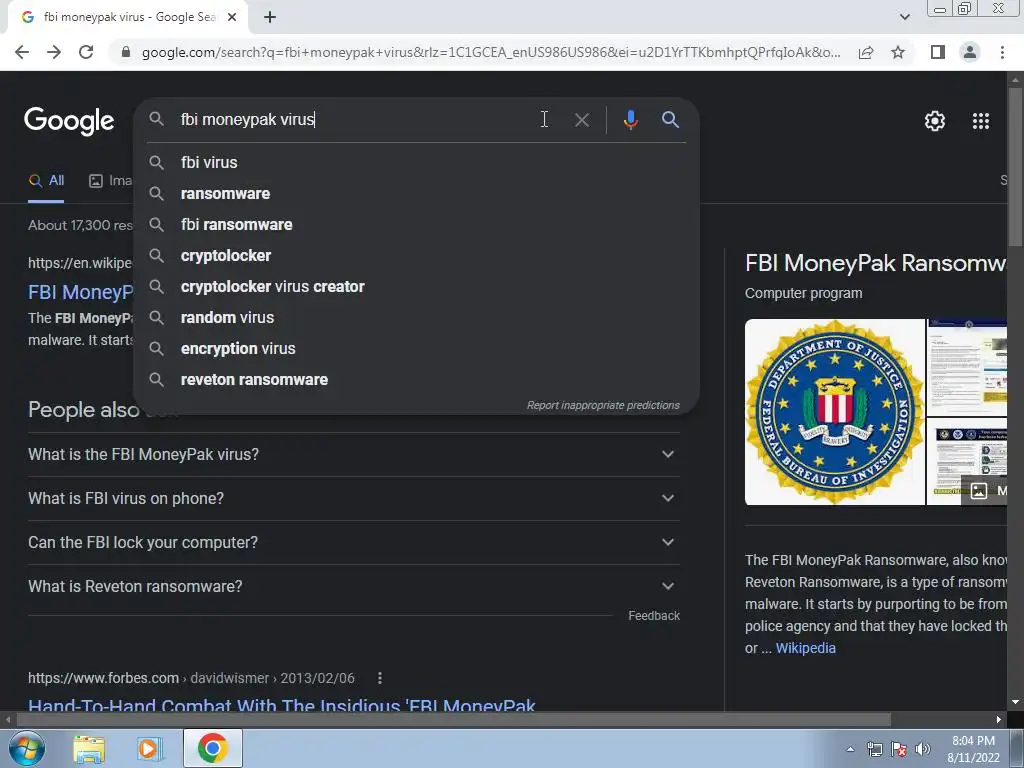1024x768 pixels.
Task: Open the ransomware screenshot thumbnail at top right
Action: click(967, 368)
